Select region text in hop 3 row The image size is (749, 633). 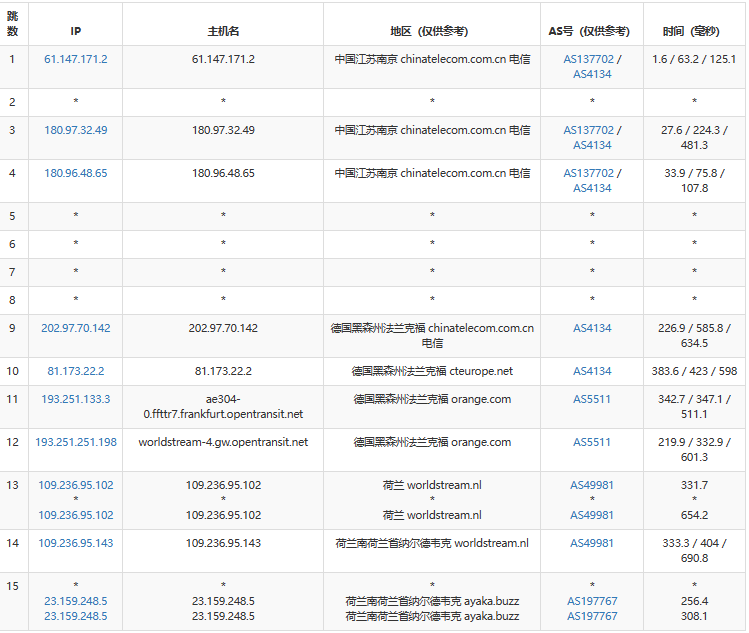pyautogui.click(x=432, y=130)
